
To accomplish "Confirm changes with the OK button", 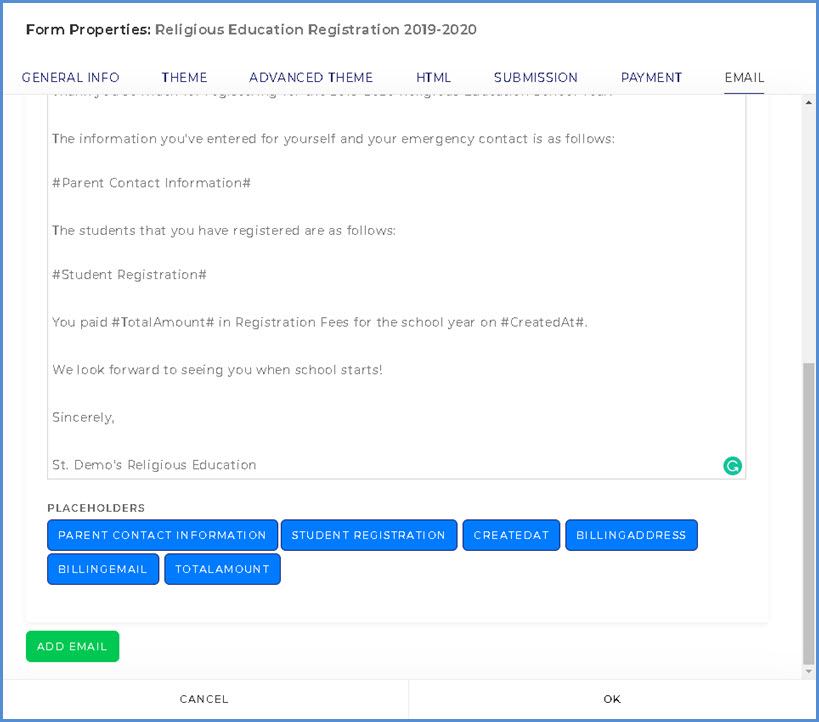I will coord(612,699).
